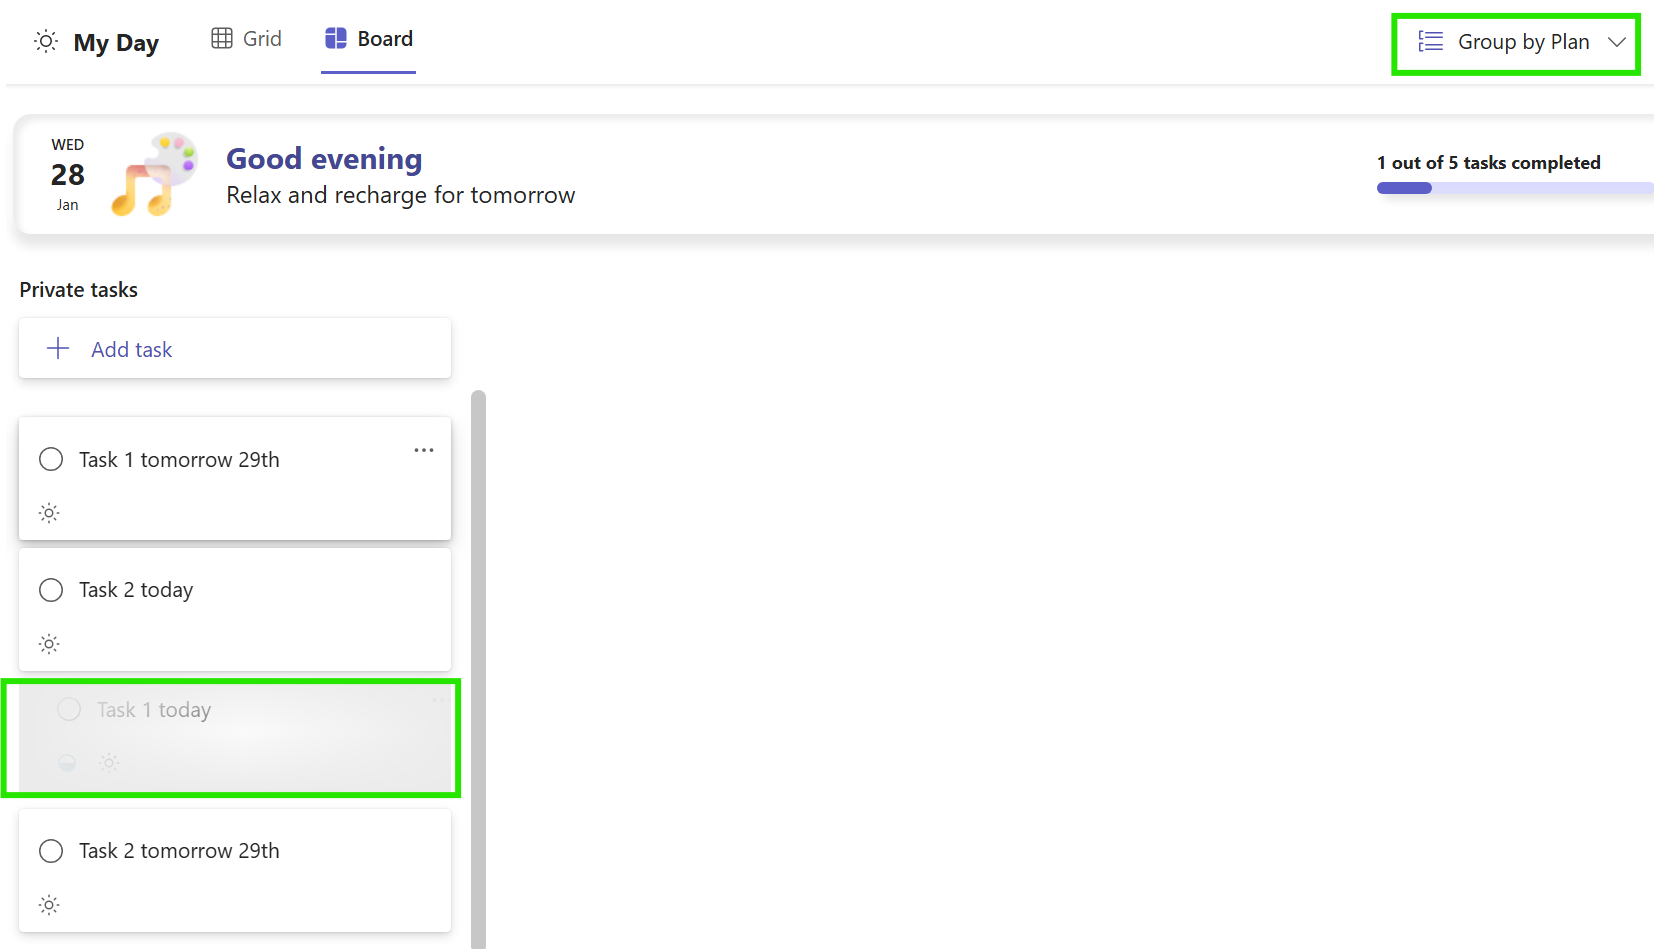Viewport: 1654px width, 949px height.
Task: Click the Add task button
Action: pos(235,348)
